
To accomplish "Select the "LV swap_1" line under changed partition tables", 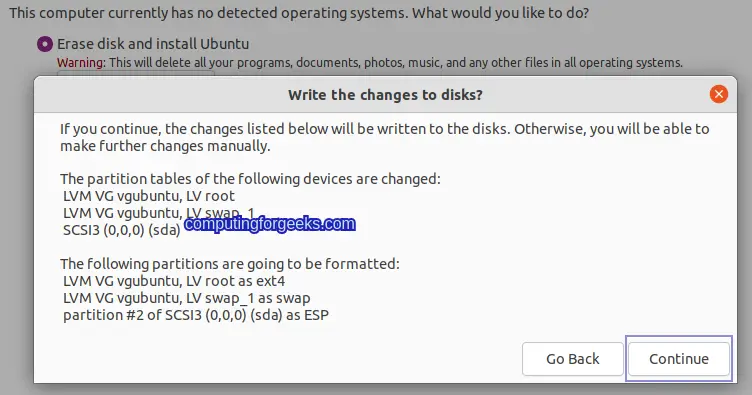I will point(158,213).
